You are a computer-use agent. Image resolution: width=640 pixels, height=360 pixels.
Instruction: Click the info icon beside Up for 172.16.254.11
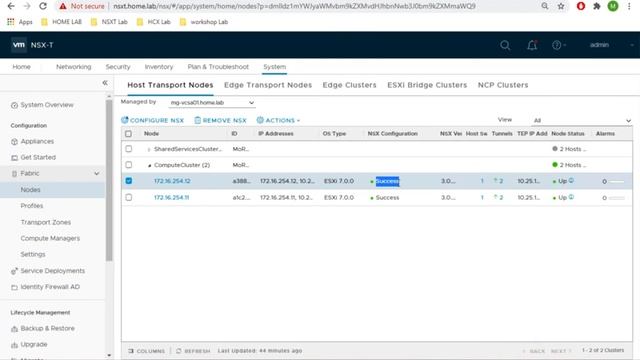point(571,197)
